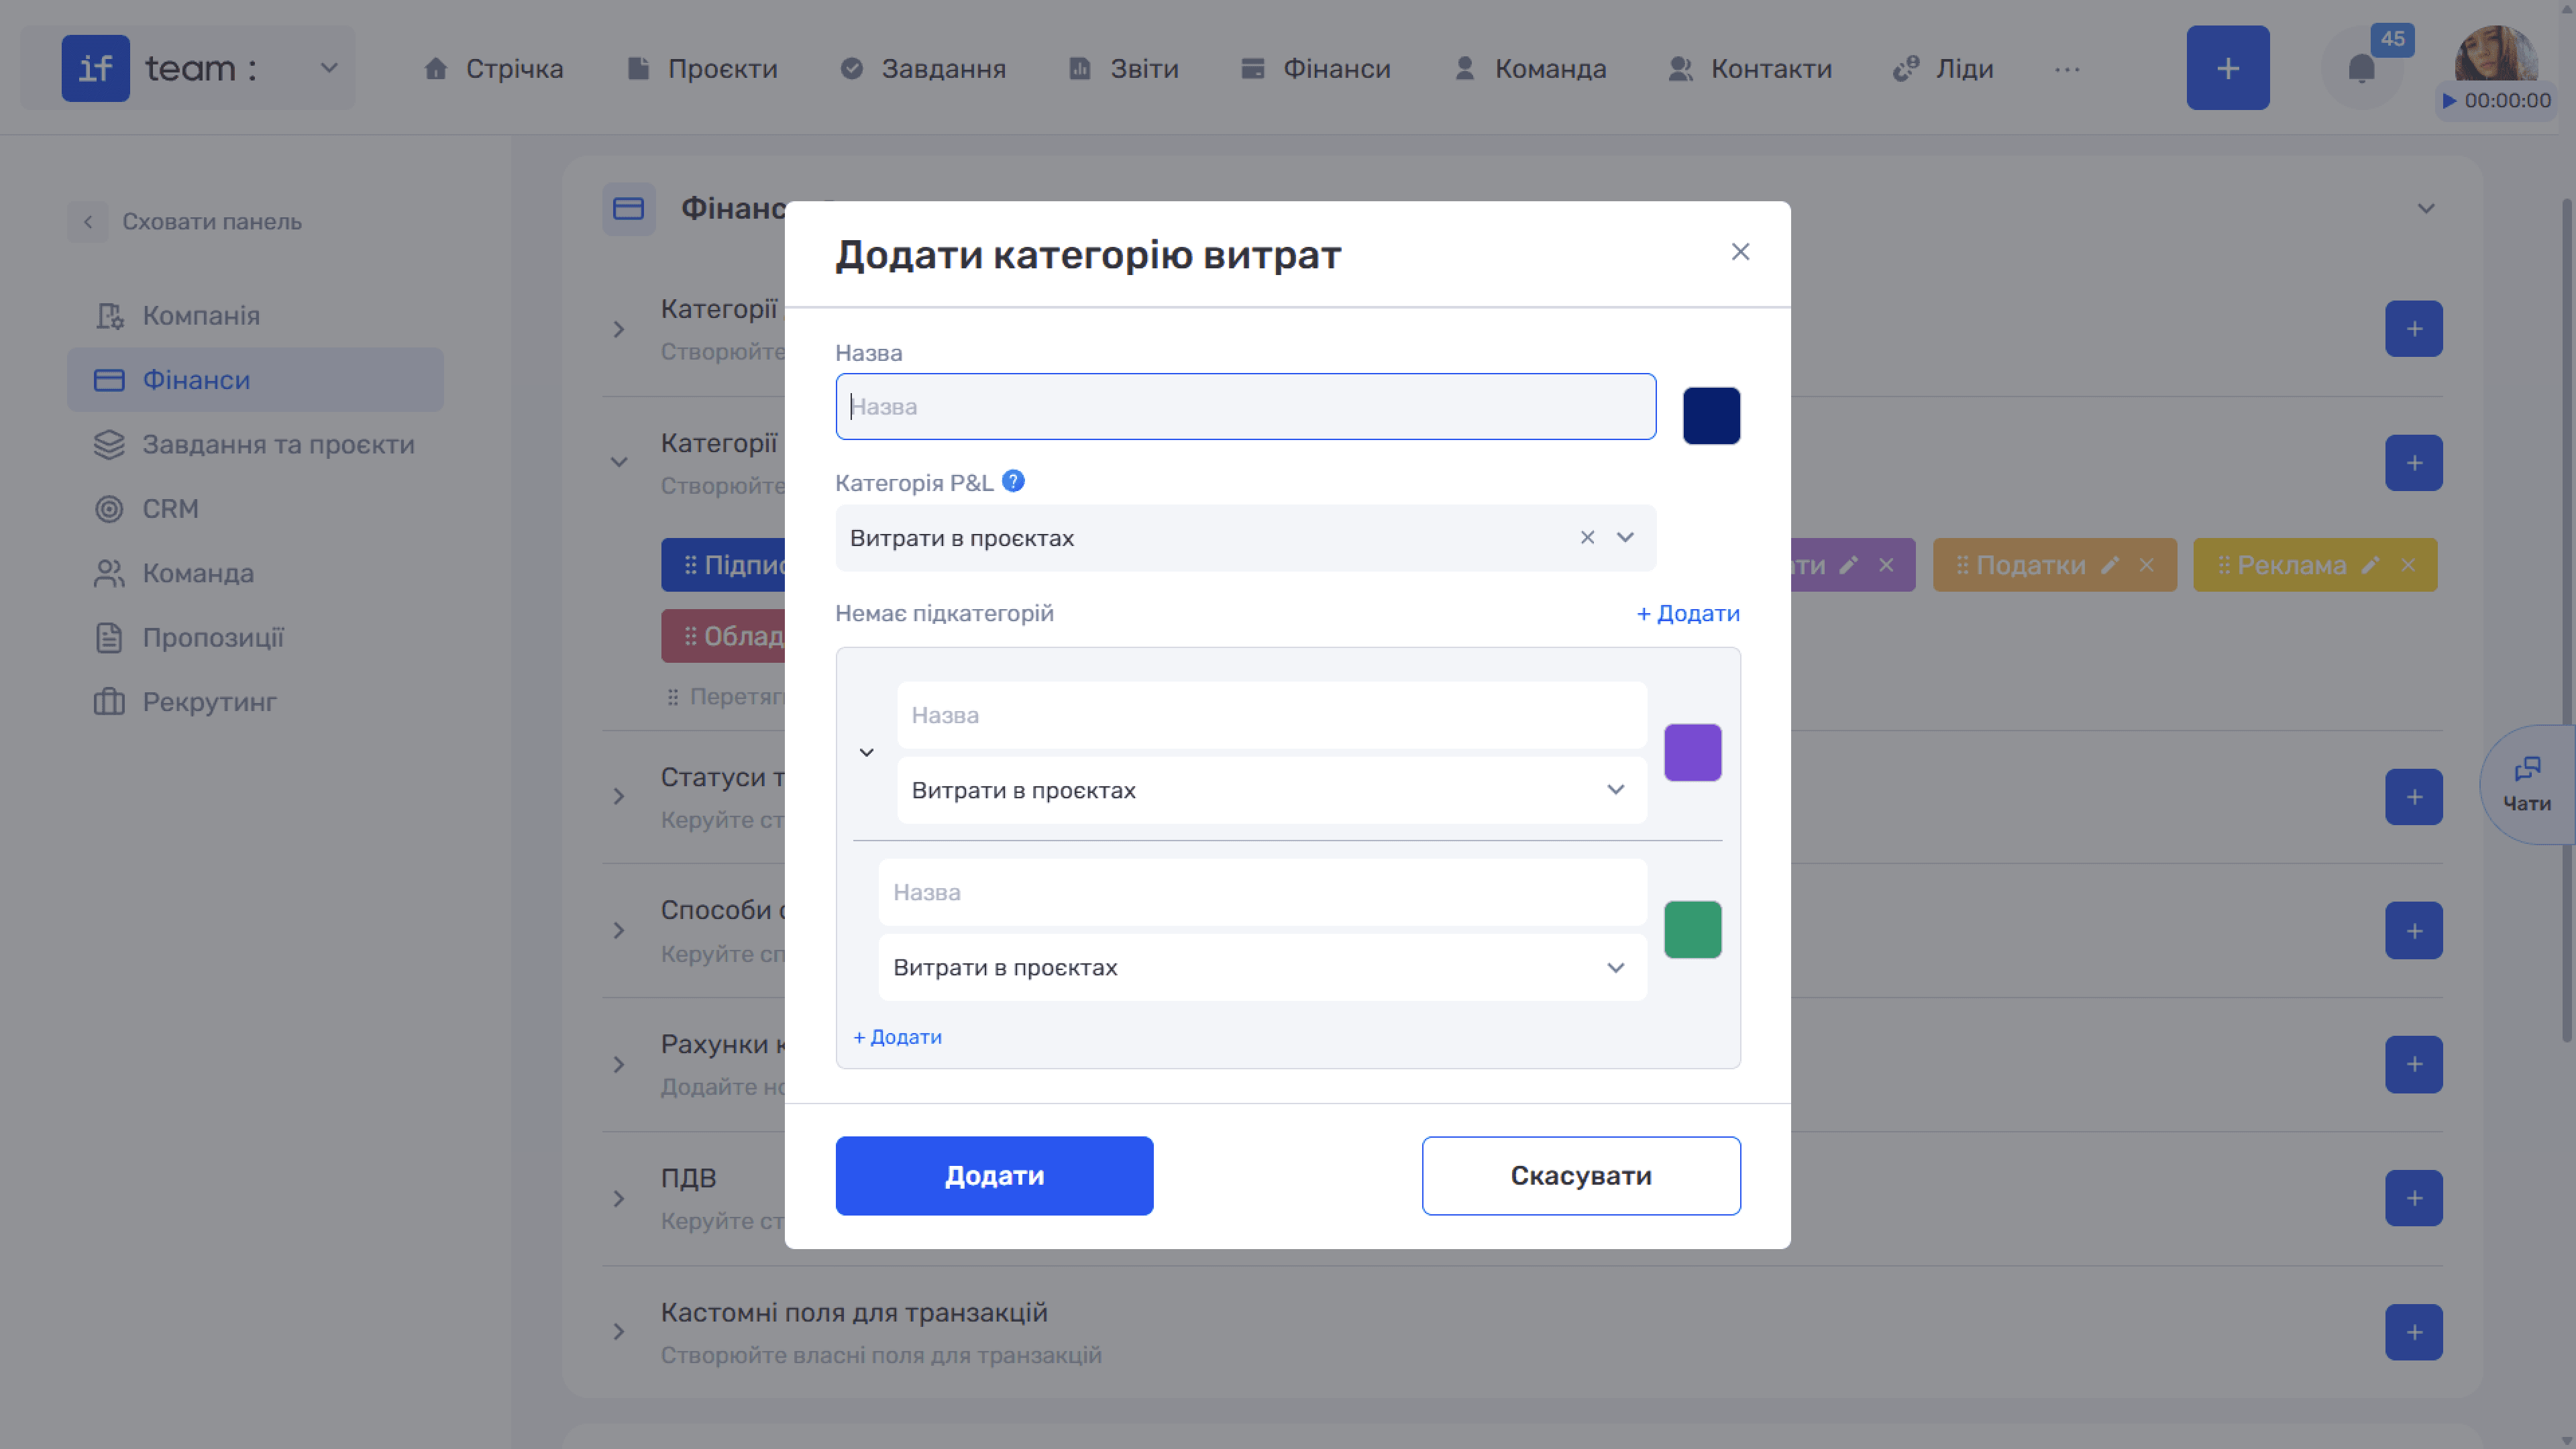Click the back arrow beside Сховати панель
The height and width of the screenshot is (1449, 2576).
pyautogui.click(x=88, y=221)
